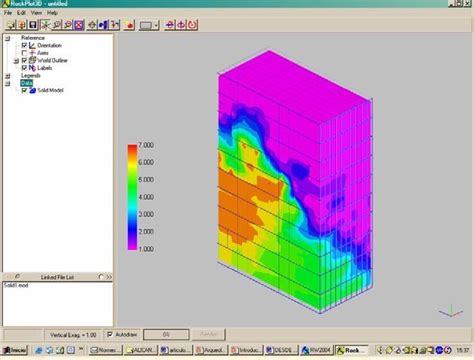Click the first red rotation axis icon
The height and width of the screenshot is (360, 474).
pos(170,25)
